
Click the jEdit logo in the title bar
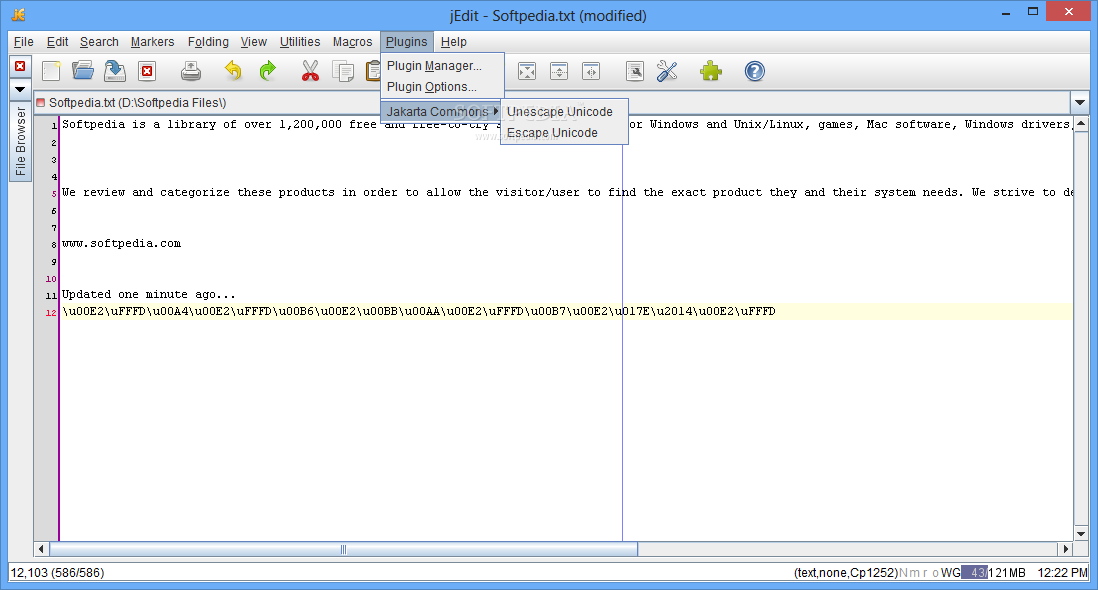pyautogui.click(x=19, y=14)
